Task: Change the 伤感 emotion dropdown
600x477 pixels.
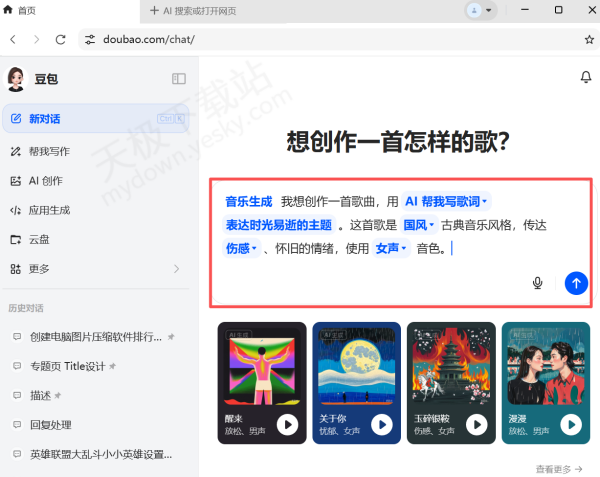Action: tap(241, 249)
